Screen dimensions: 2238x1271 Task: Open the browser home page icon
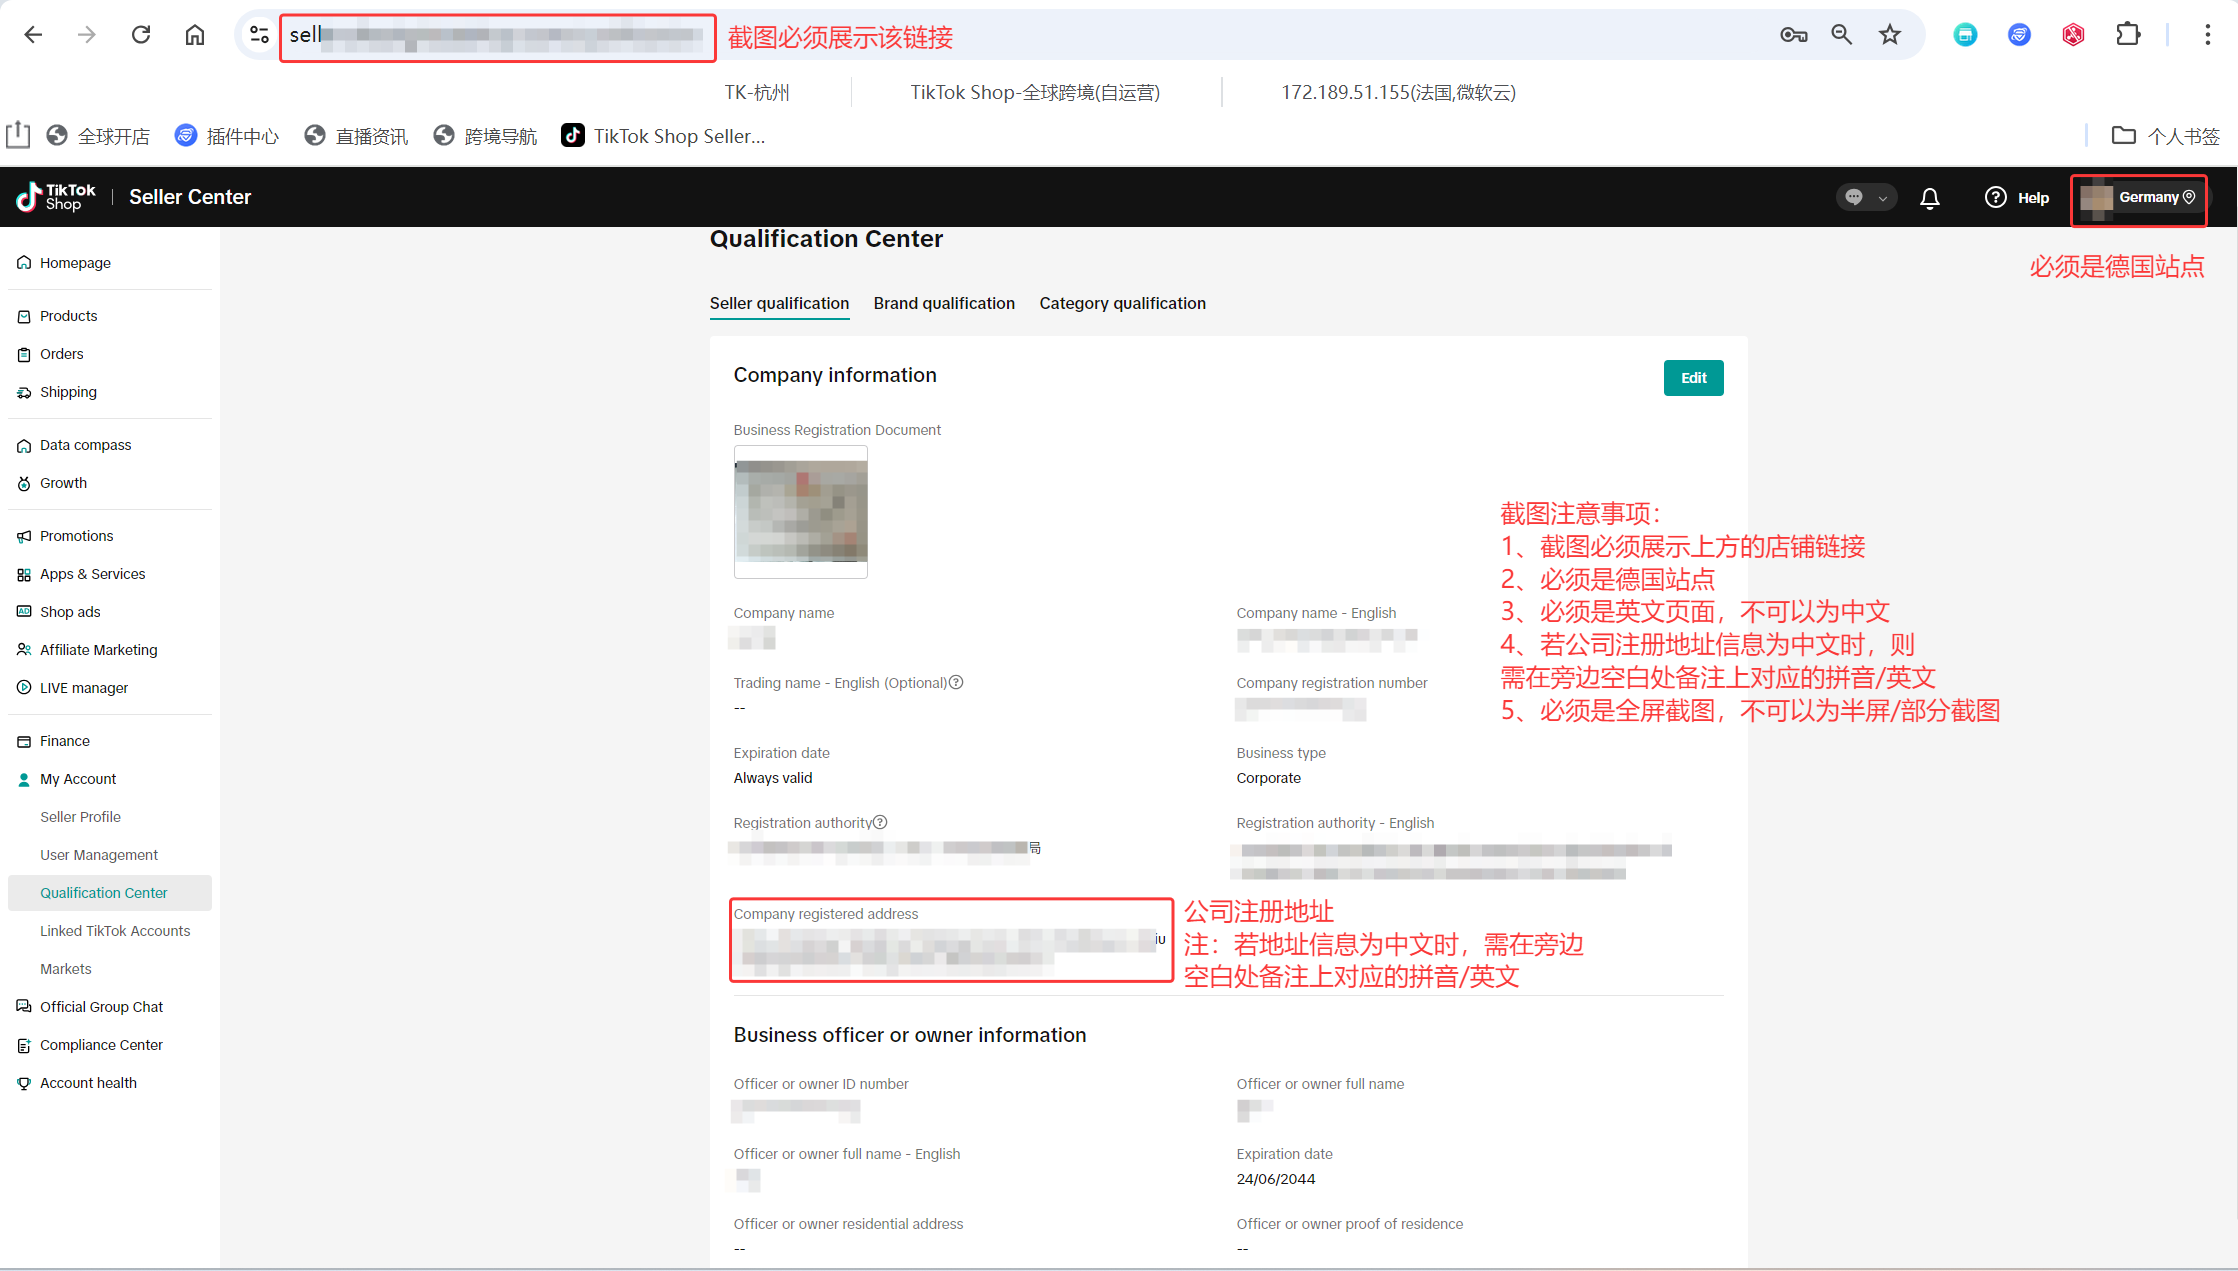pos(195,35)
